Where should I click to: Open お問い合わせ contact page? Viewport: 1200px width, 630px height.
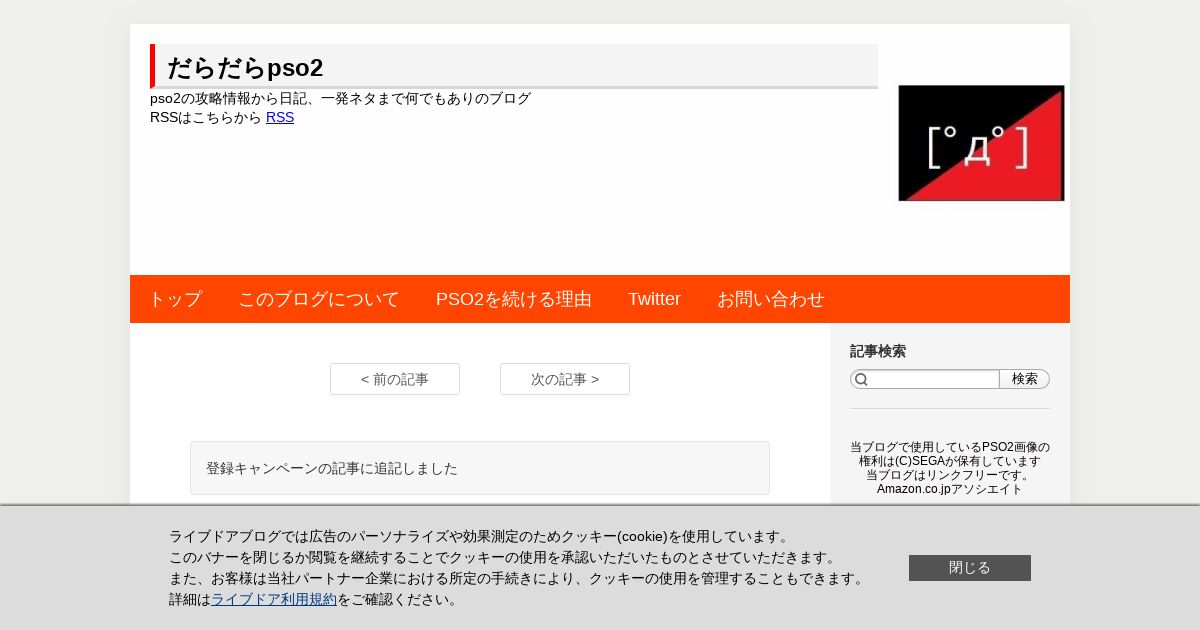(x=771, y=299)
